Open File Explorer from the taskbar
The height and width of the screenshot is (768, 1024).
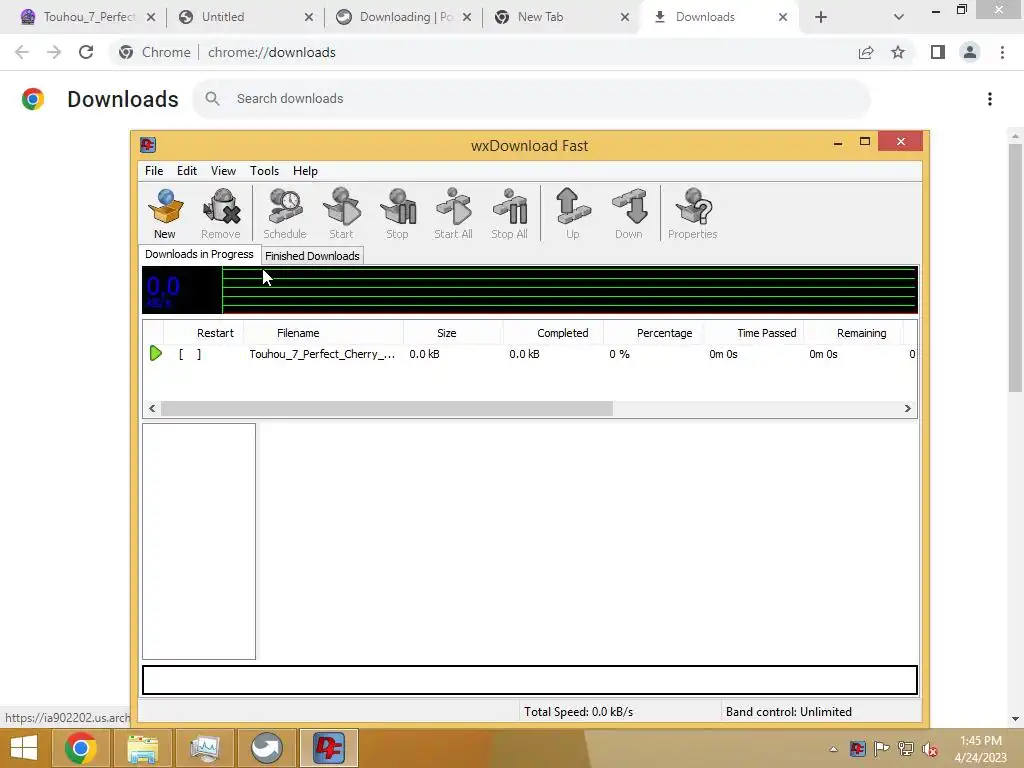pyautogui.click(x=142, y=748)
